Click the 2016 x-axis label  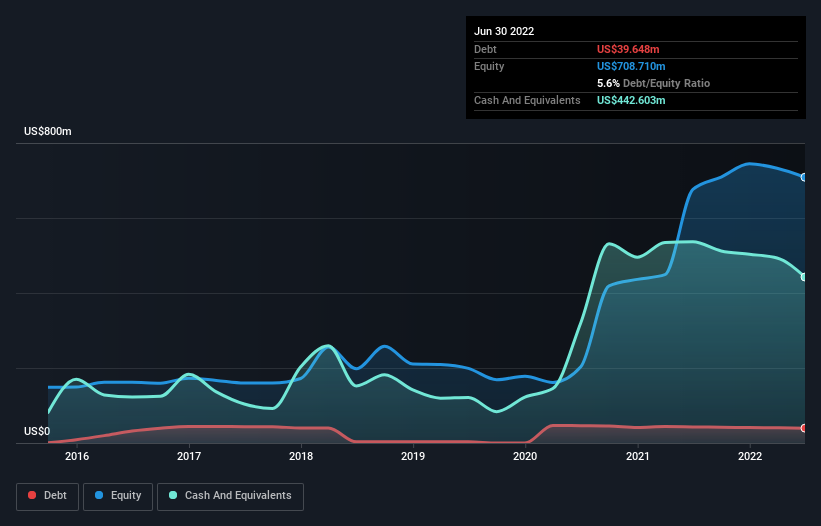(x=77, y=456)
